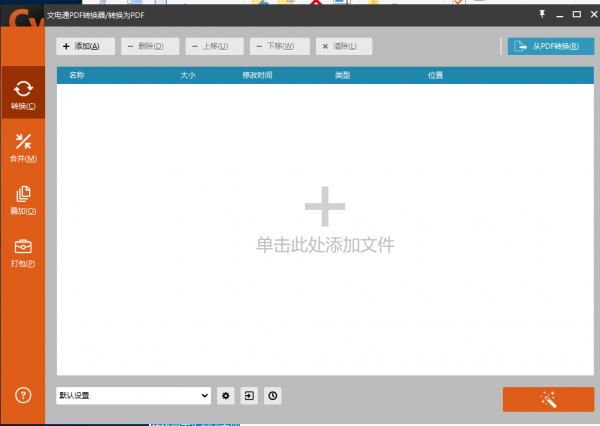Close the PDF converter window
The image size is (600, 426).
(x=594, y=14)
